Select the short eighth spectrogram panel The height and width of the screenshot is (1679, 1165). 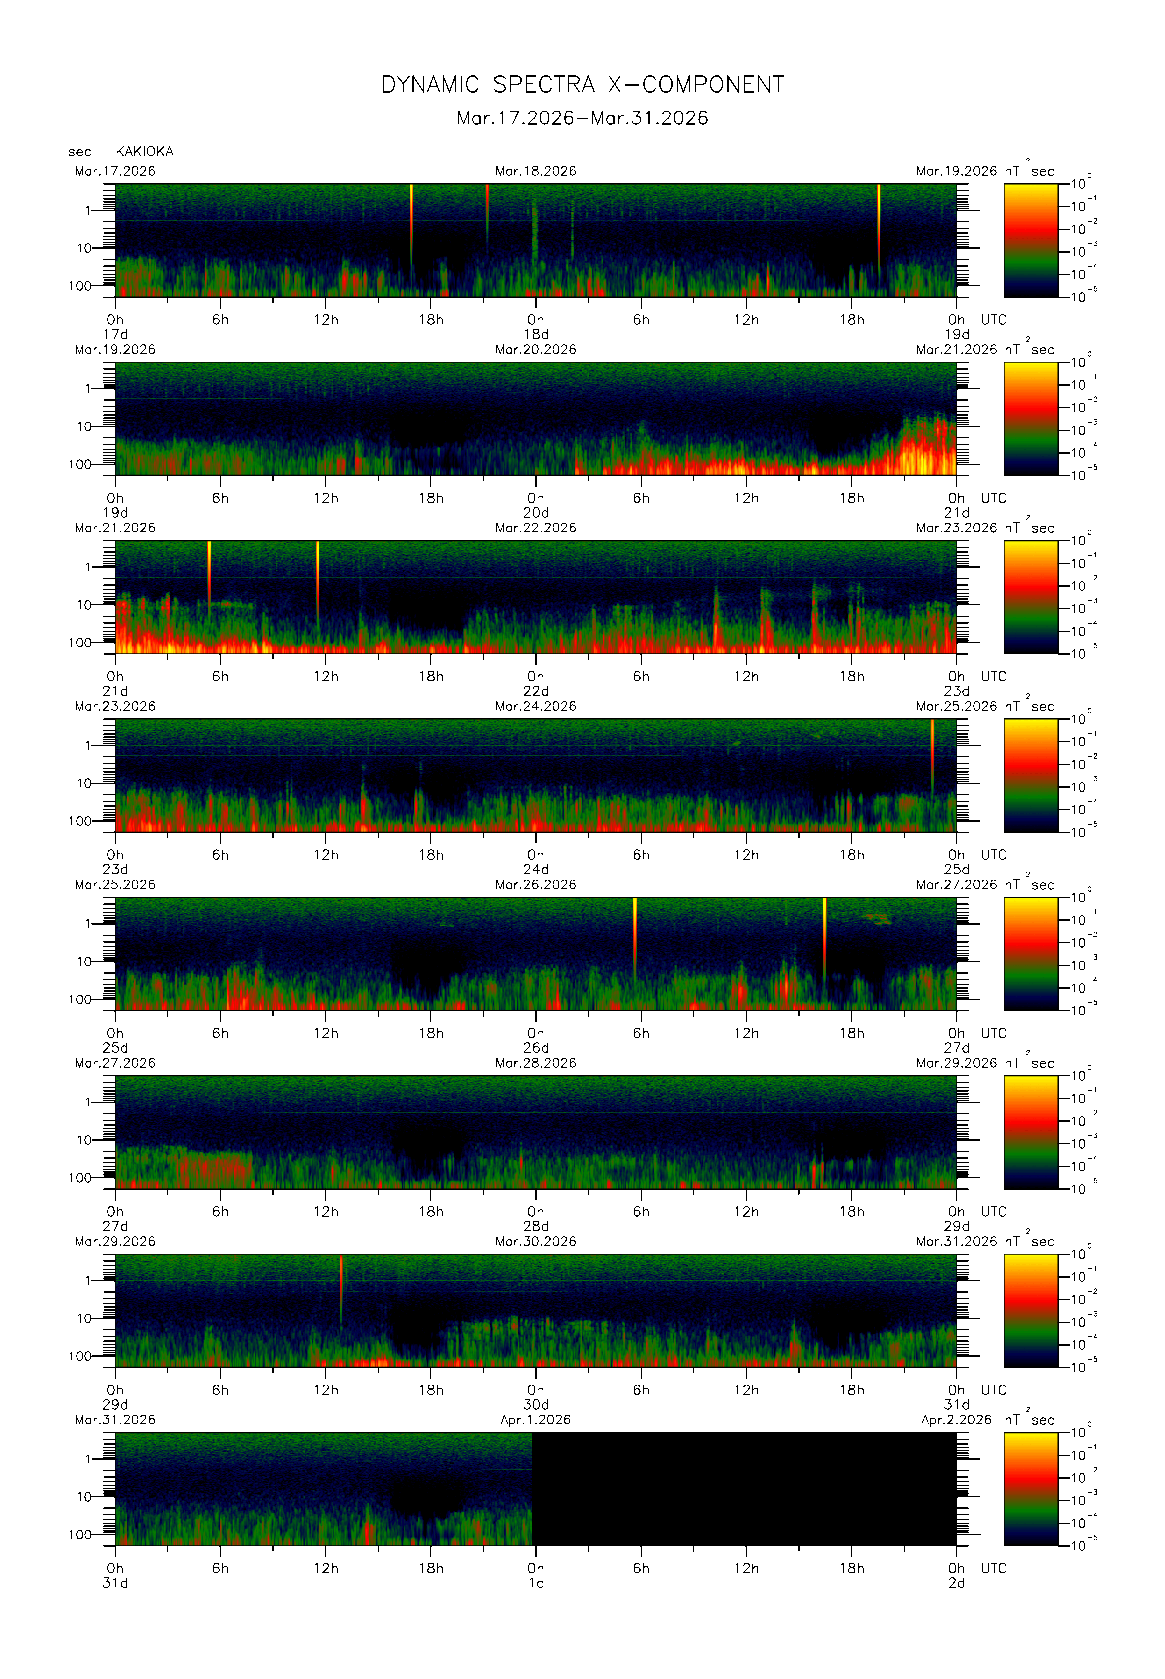click(x=323, y=1488)
